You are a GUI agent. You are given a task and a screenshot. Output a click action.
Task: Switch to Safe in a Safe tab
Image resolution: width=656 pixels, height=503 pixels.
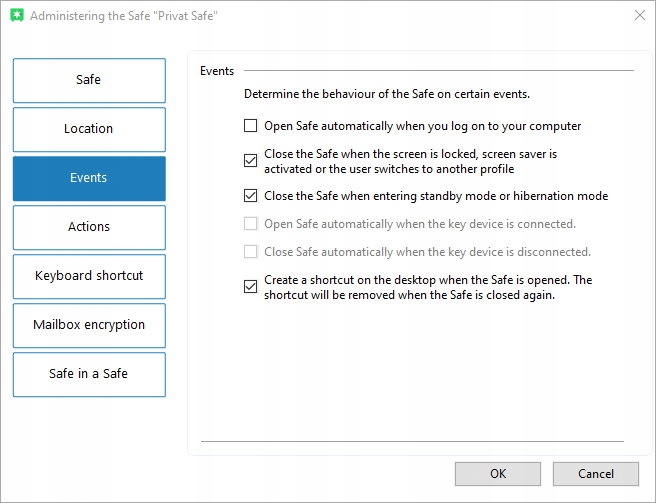pos(89,374)
